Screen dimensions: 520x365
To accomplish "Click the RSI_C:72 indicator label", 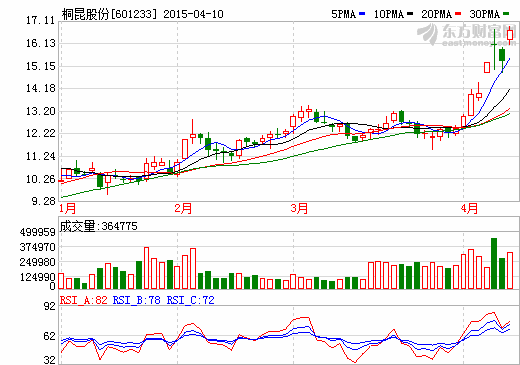I will 190,300.
